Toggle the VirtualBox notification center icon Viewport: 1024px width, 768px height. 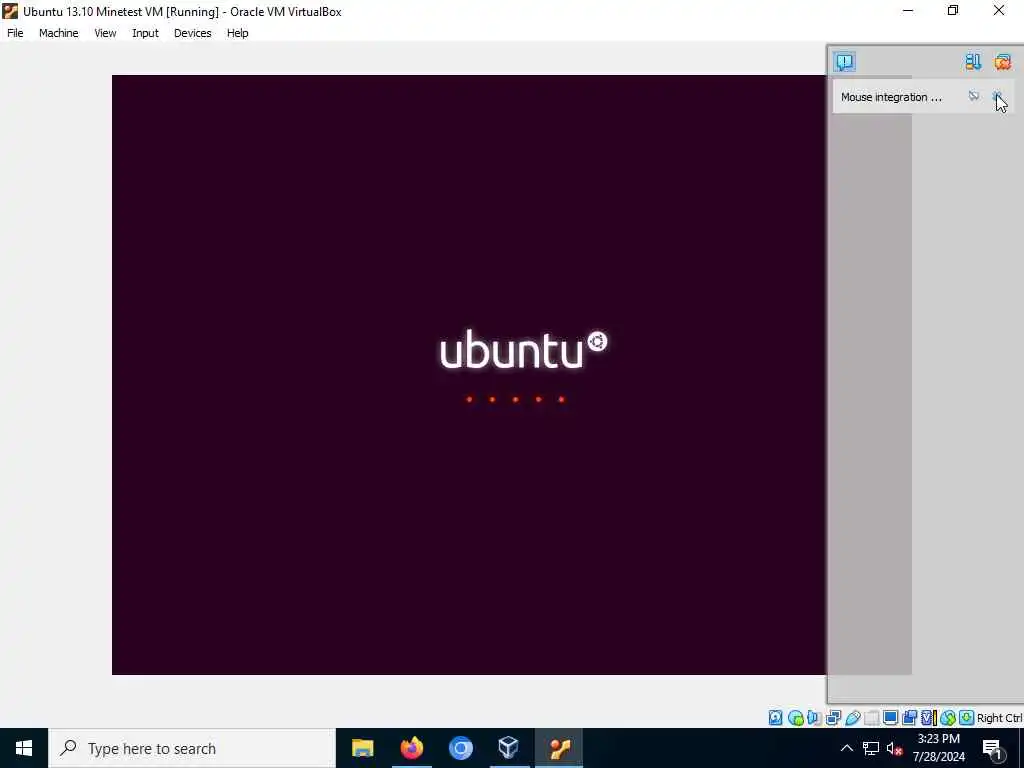tap(844, 62)
